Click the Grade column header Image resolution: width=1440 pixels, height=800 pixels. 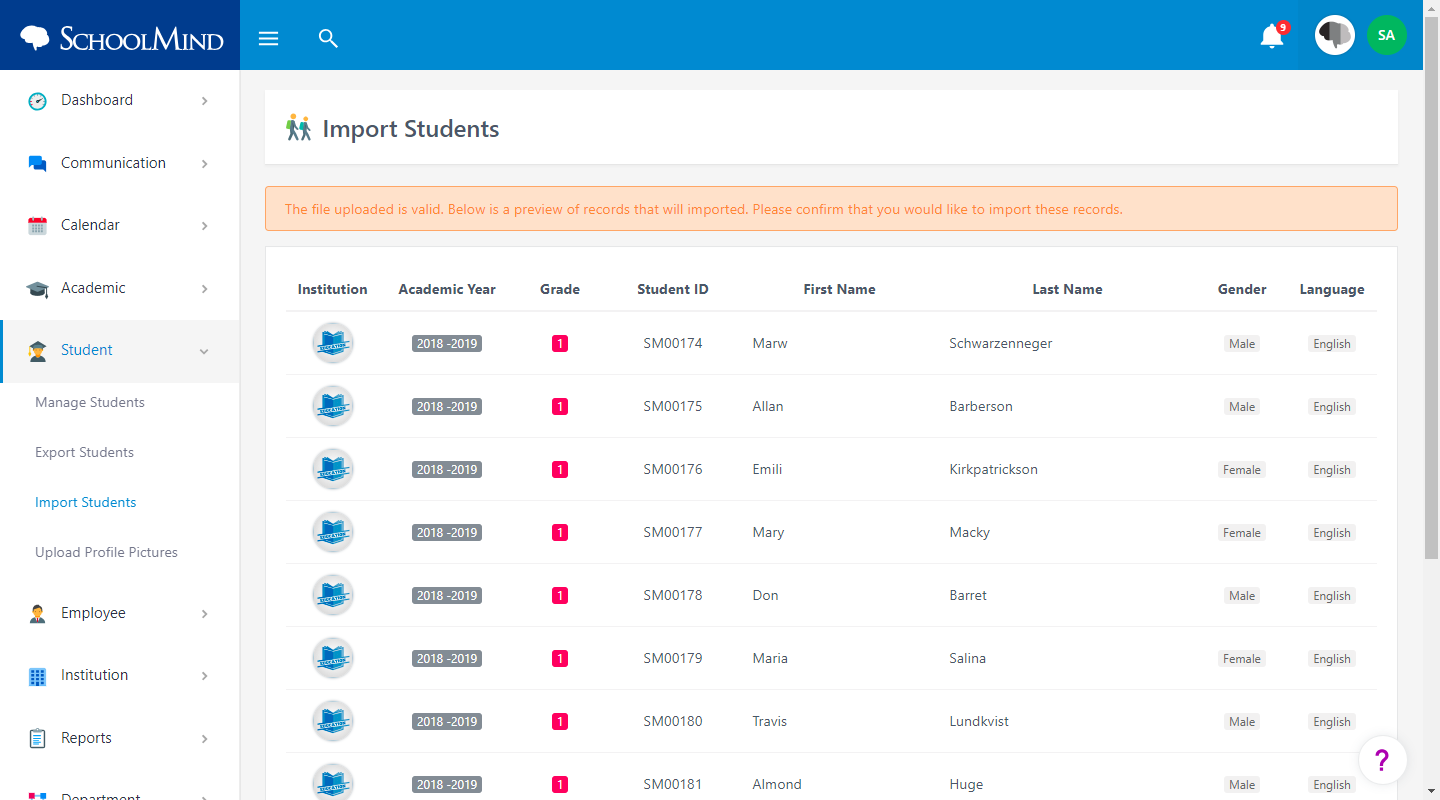[x=560, y=289]
